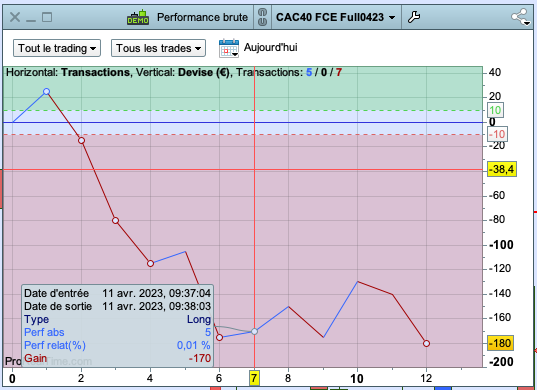Click the Perf relat(%) value 0,01 %

tap(193, 345)
